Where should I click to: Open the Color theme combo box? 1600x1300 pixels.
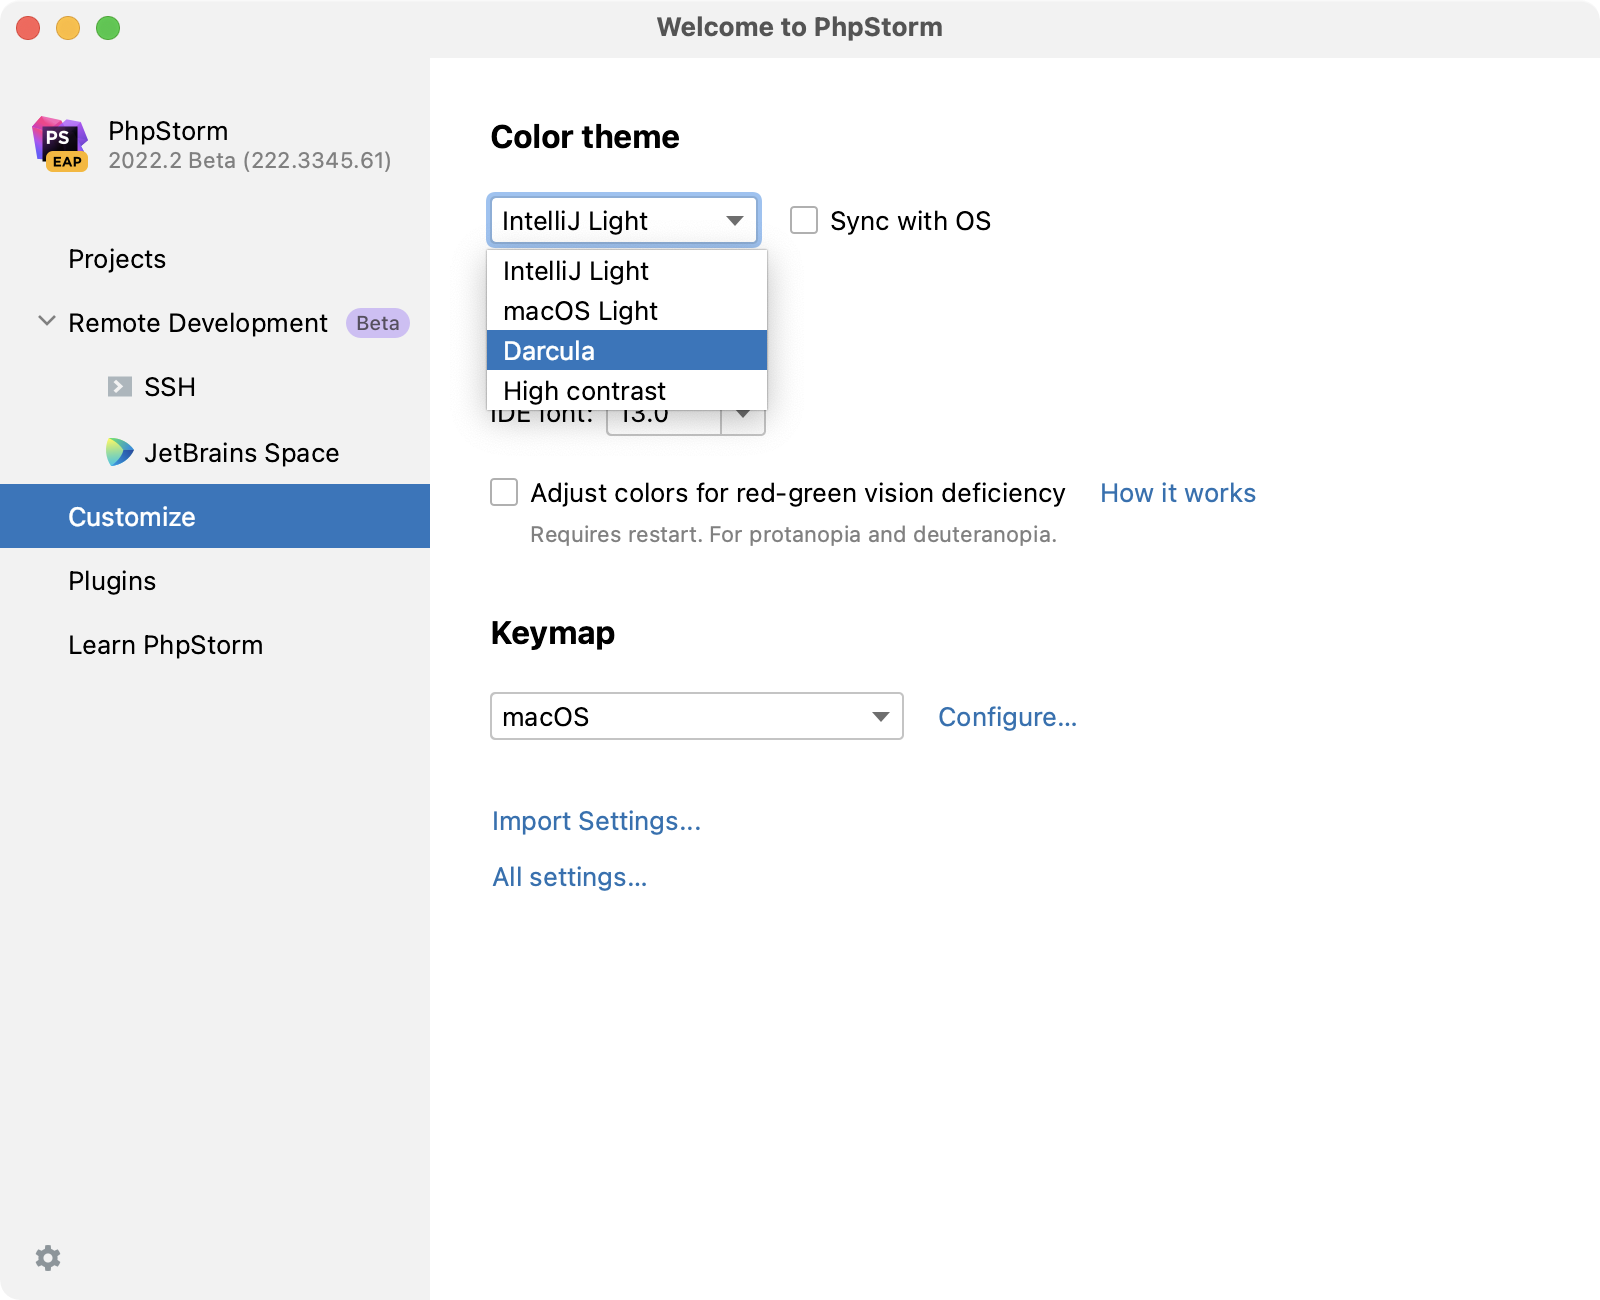coord(624,220)
